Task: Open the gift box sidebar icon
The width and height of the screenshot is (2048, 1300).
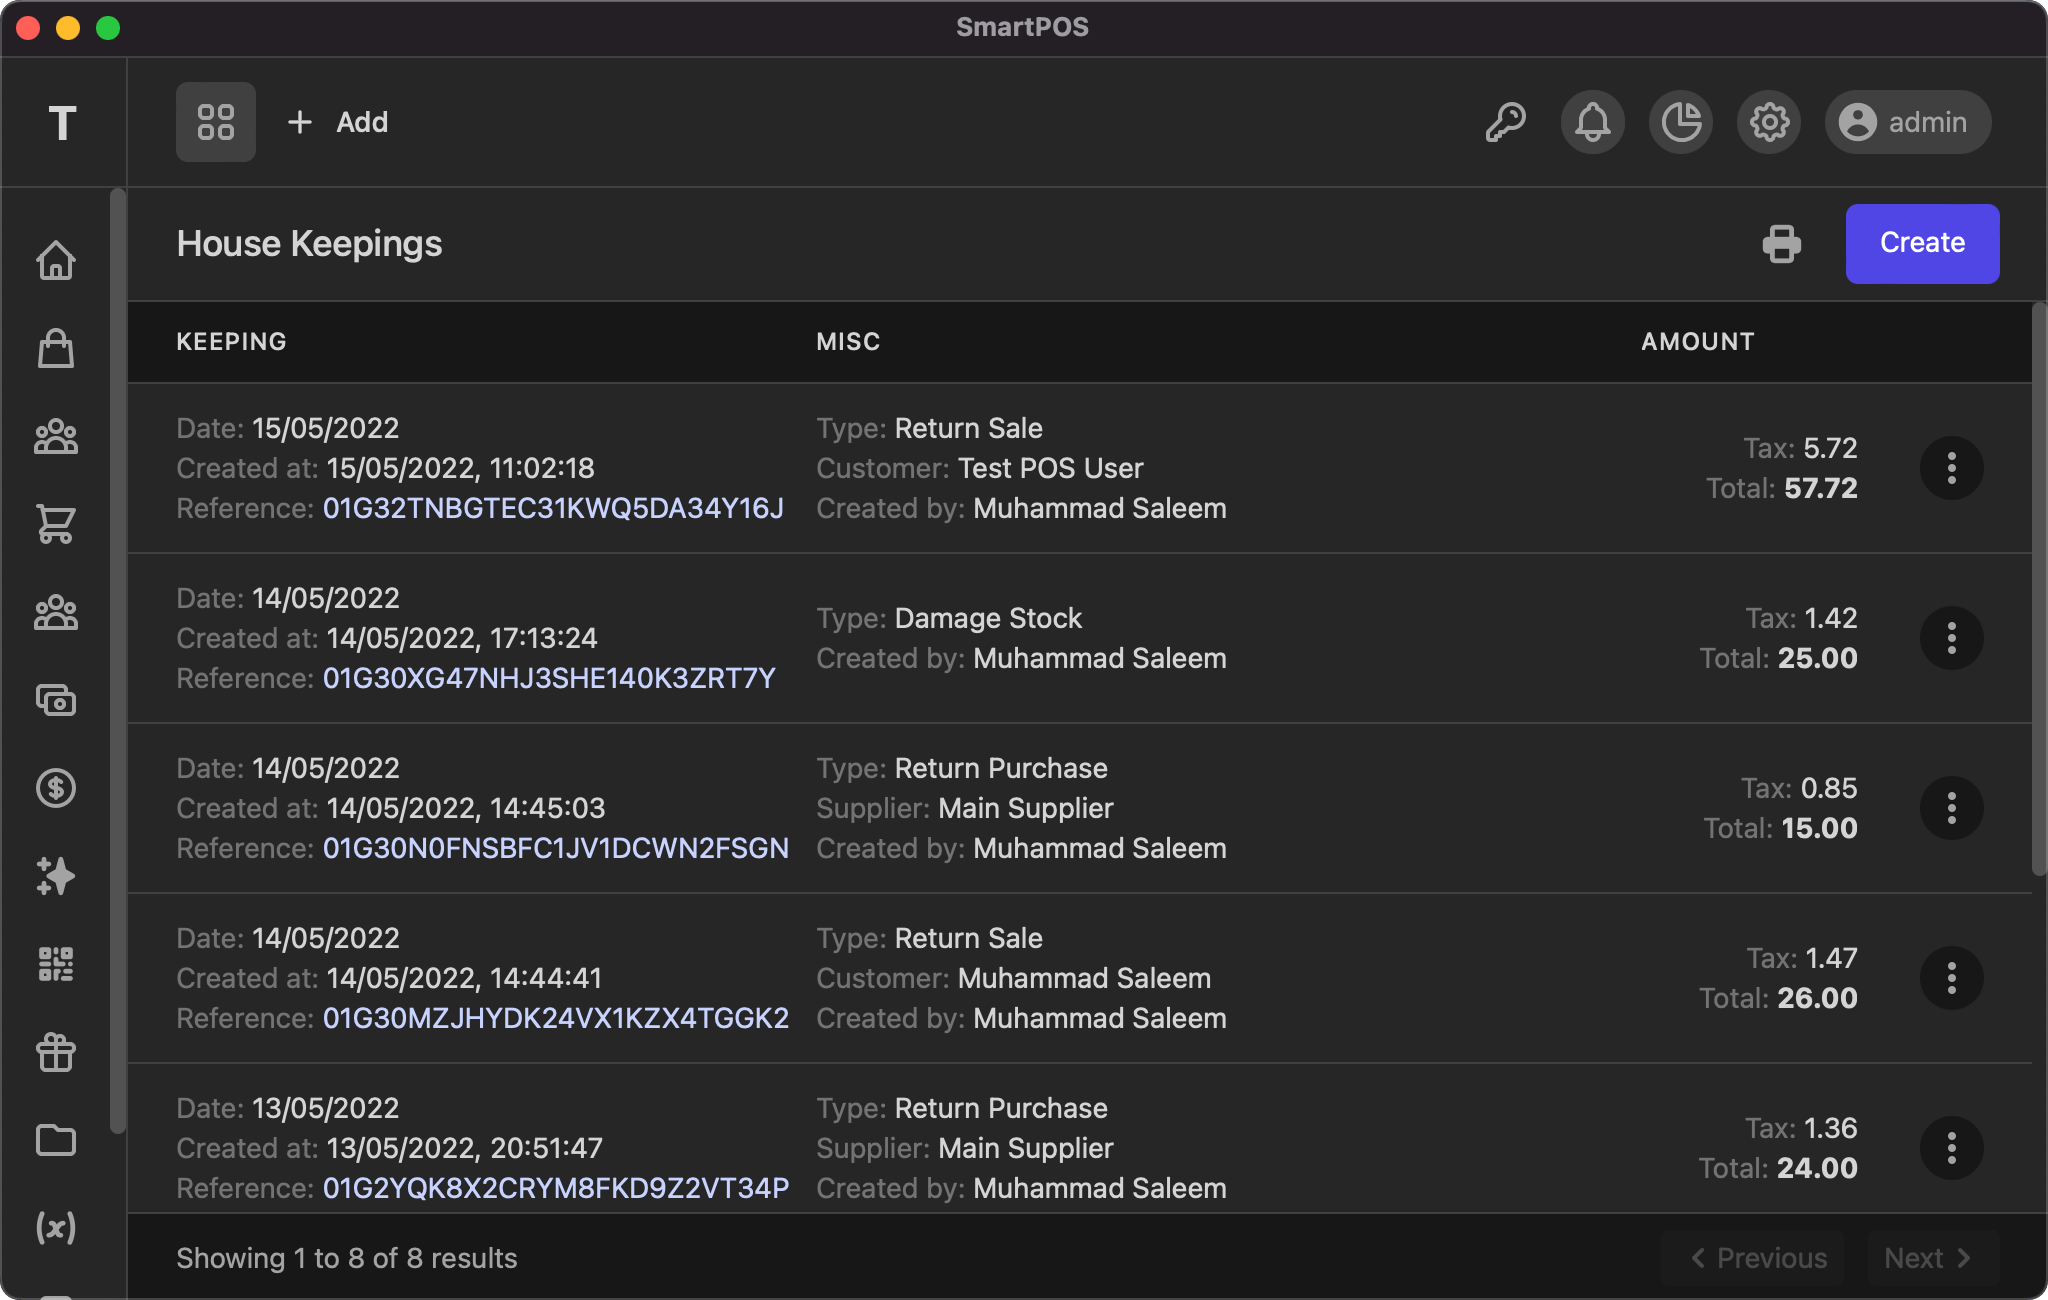Action: point(56,1052)
